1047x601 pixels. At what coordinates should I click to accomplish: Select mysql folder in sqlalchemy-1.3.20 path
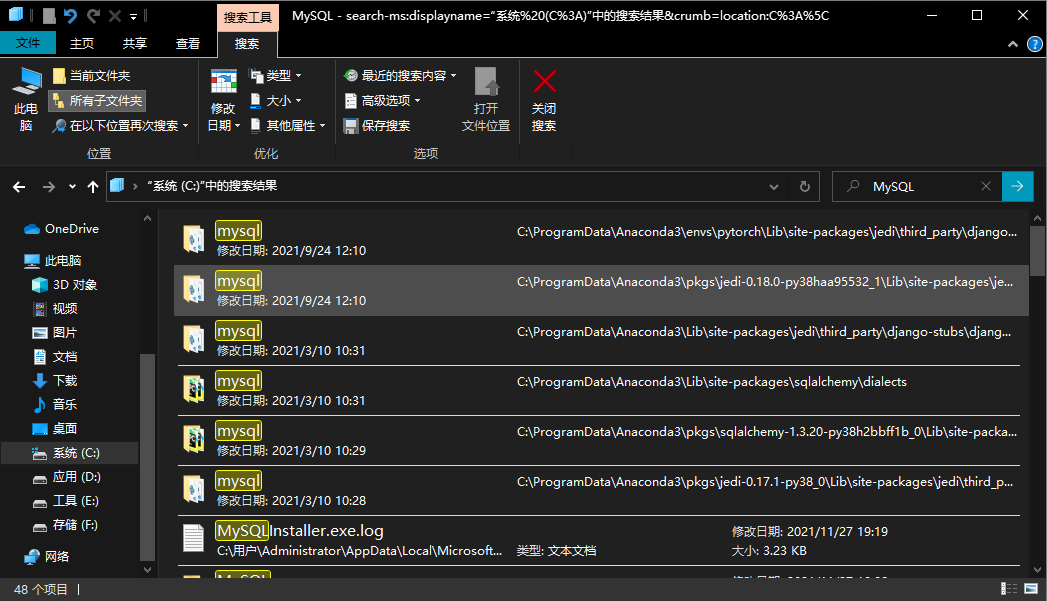point(600,441)
